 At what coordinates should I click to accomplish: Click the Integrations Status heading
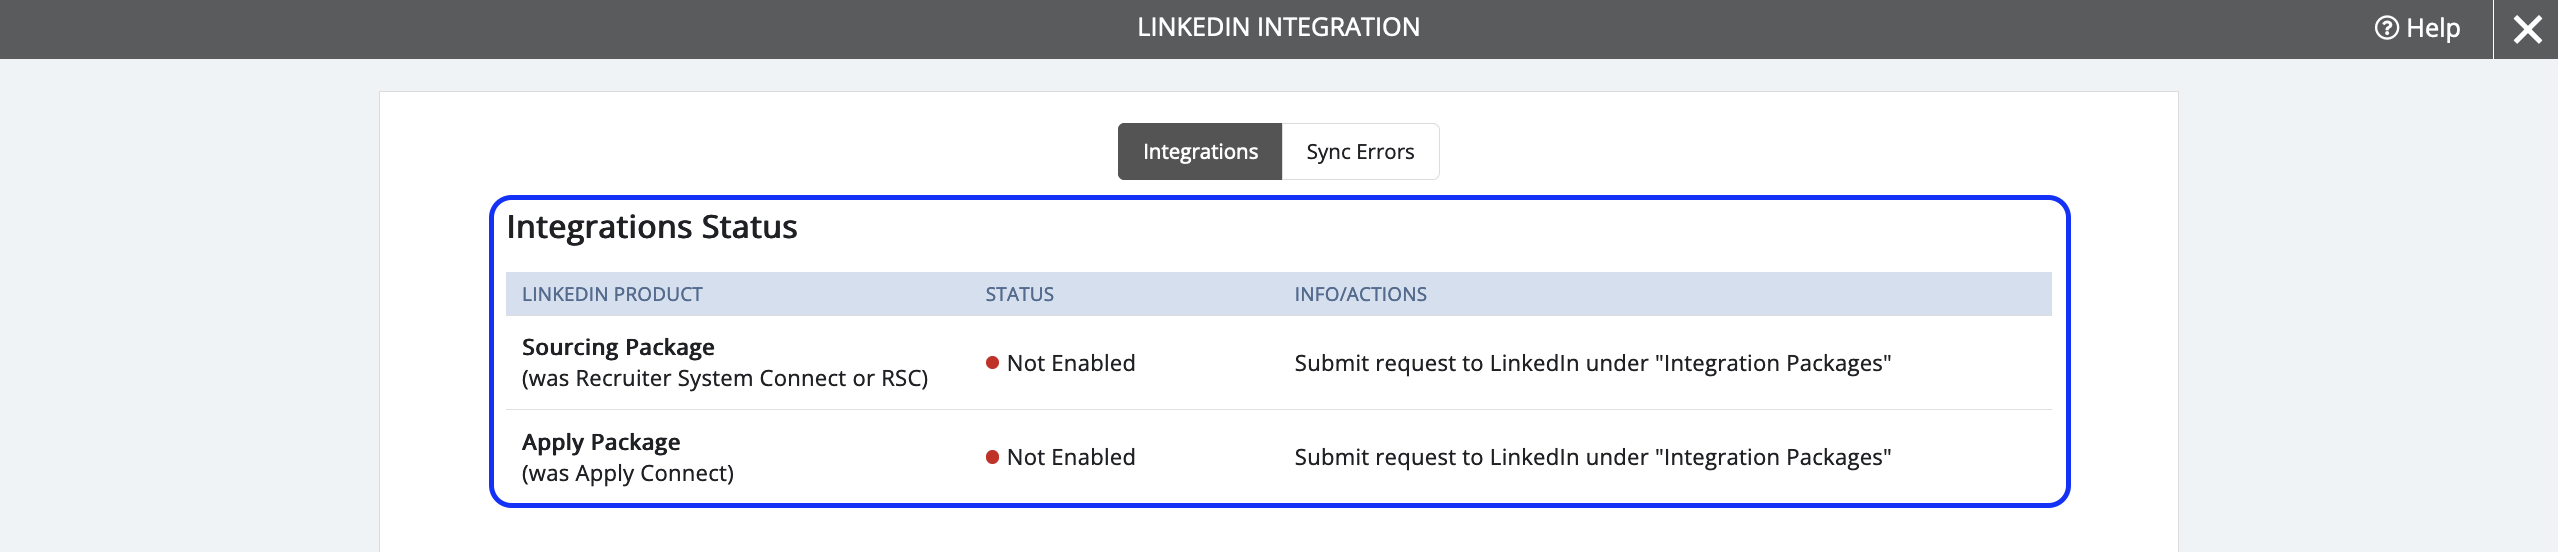coord(652,227)
